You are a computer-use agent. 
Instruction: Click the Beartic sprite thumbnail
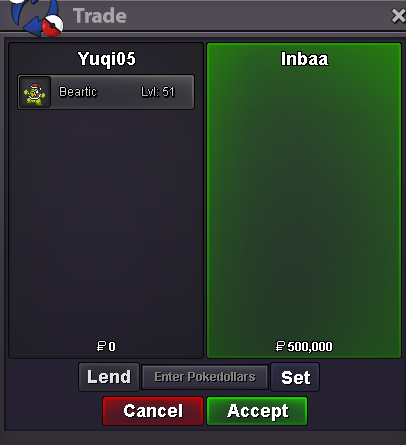(35, 92)
